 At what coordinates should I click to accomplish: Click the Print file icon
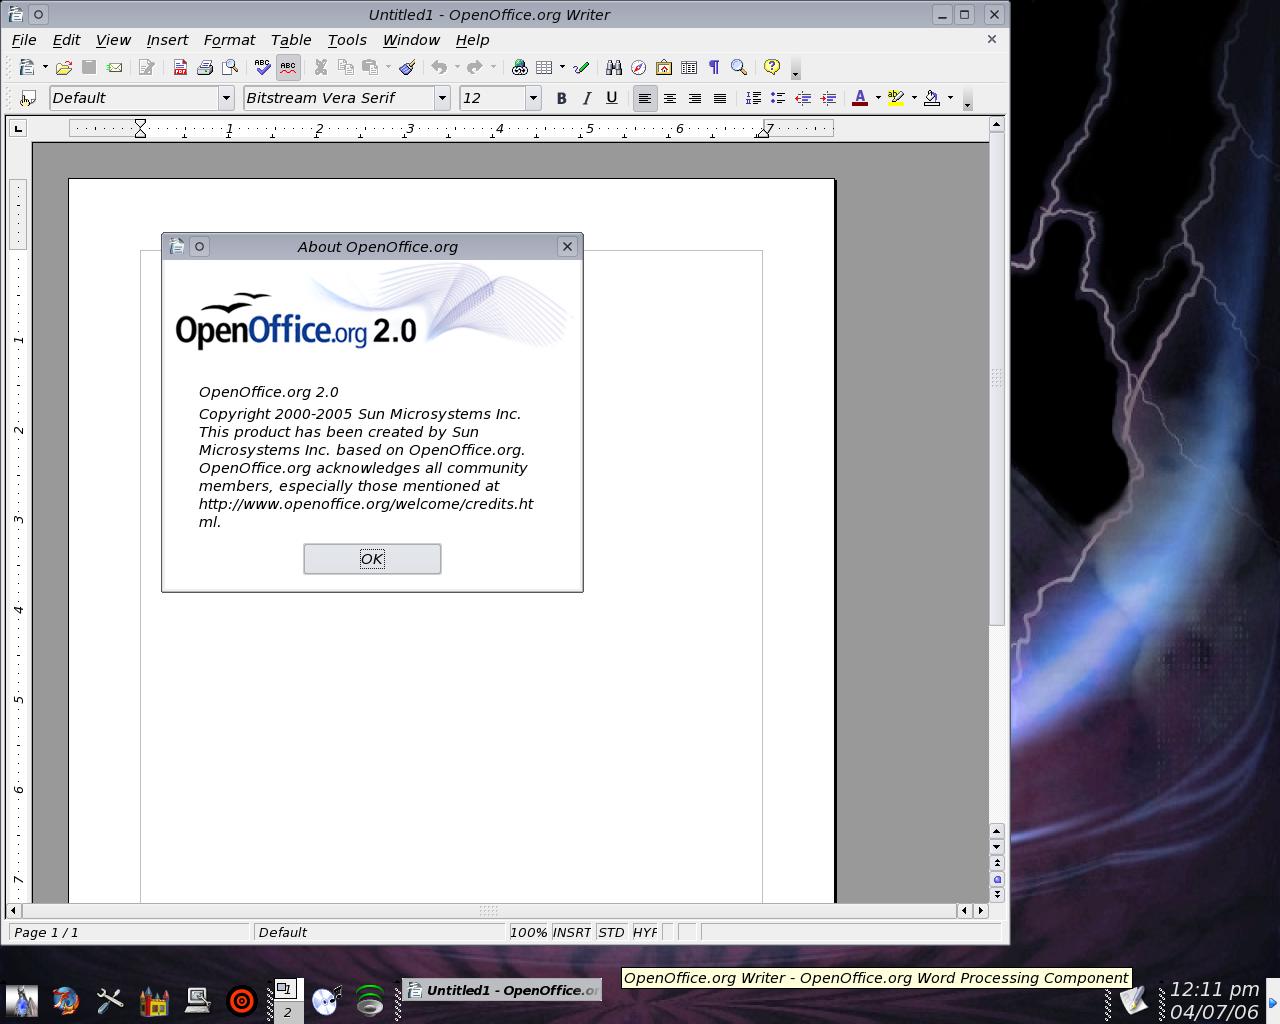(205, 68)
